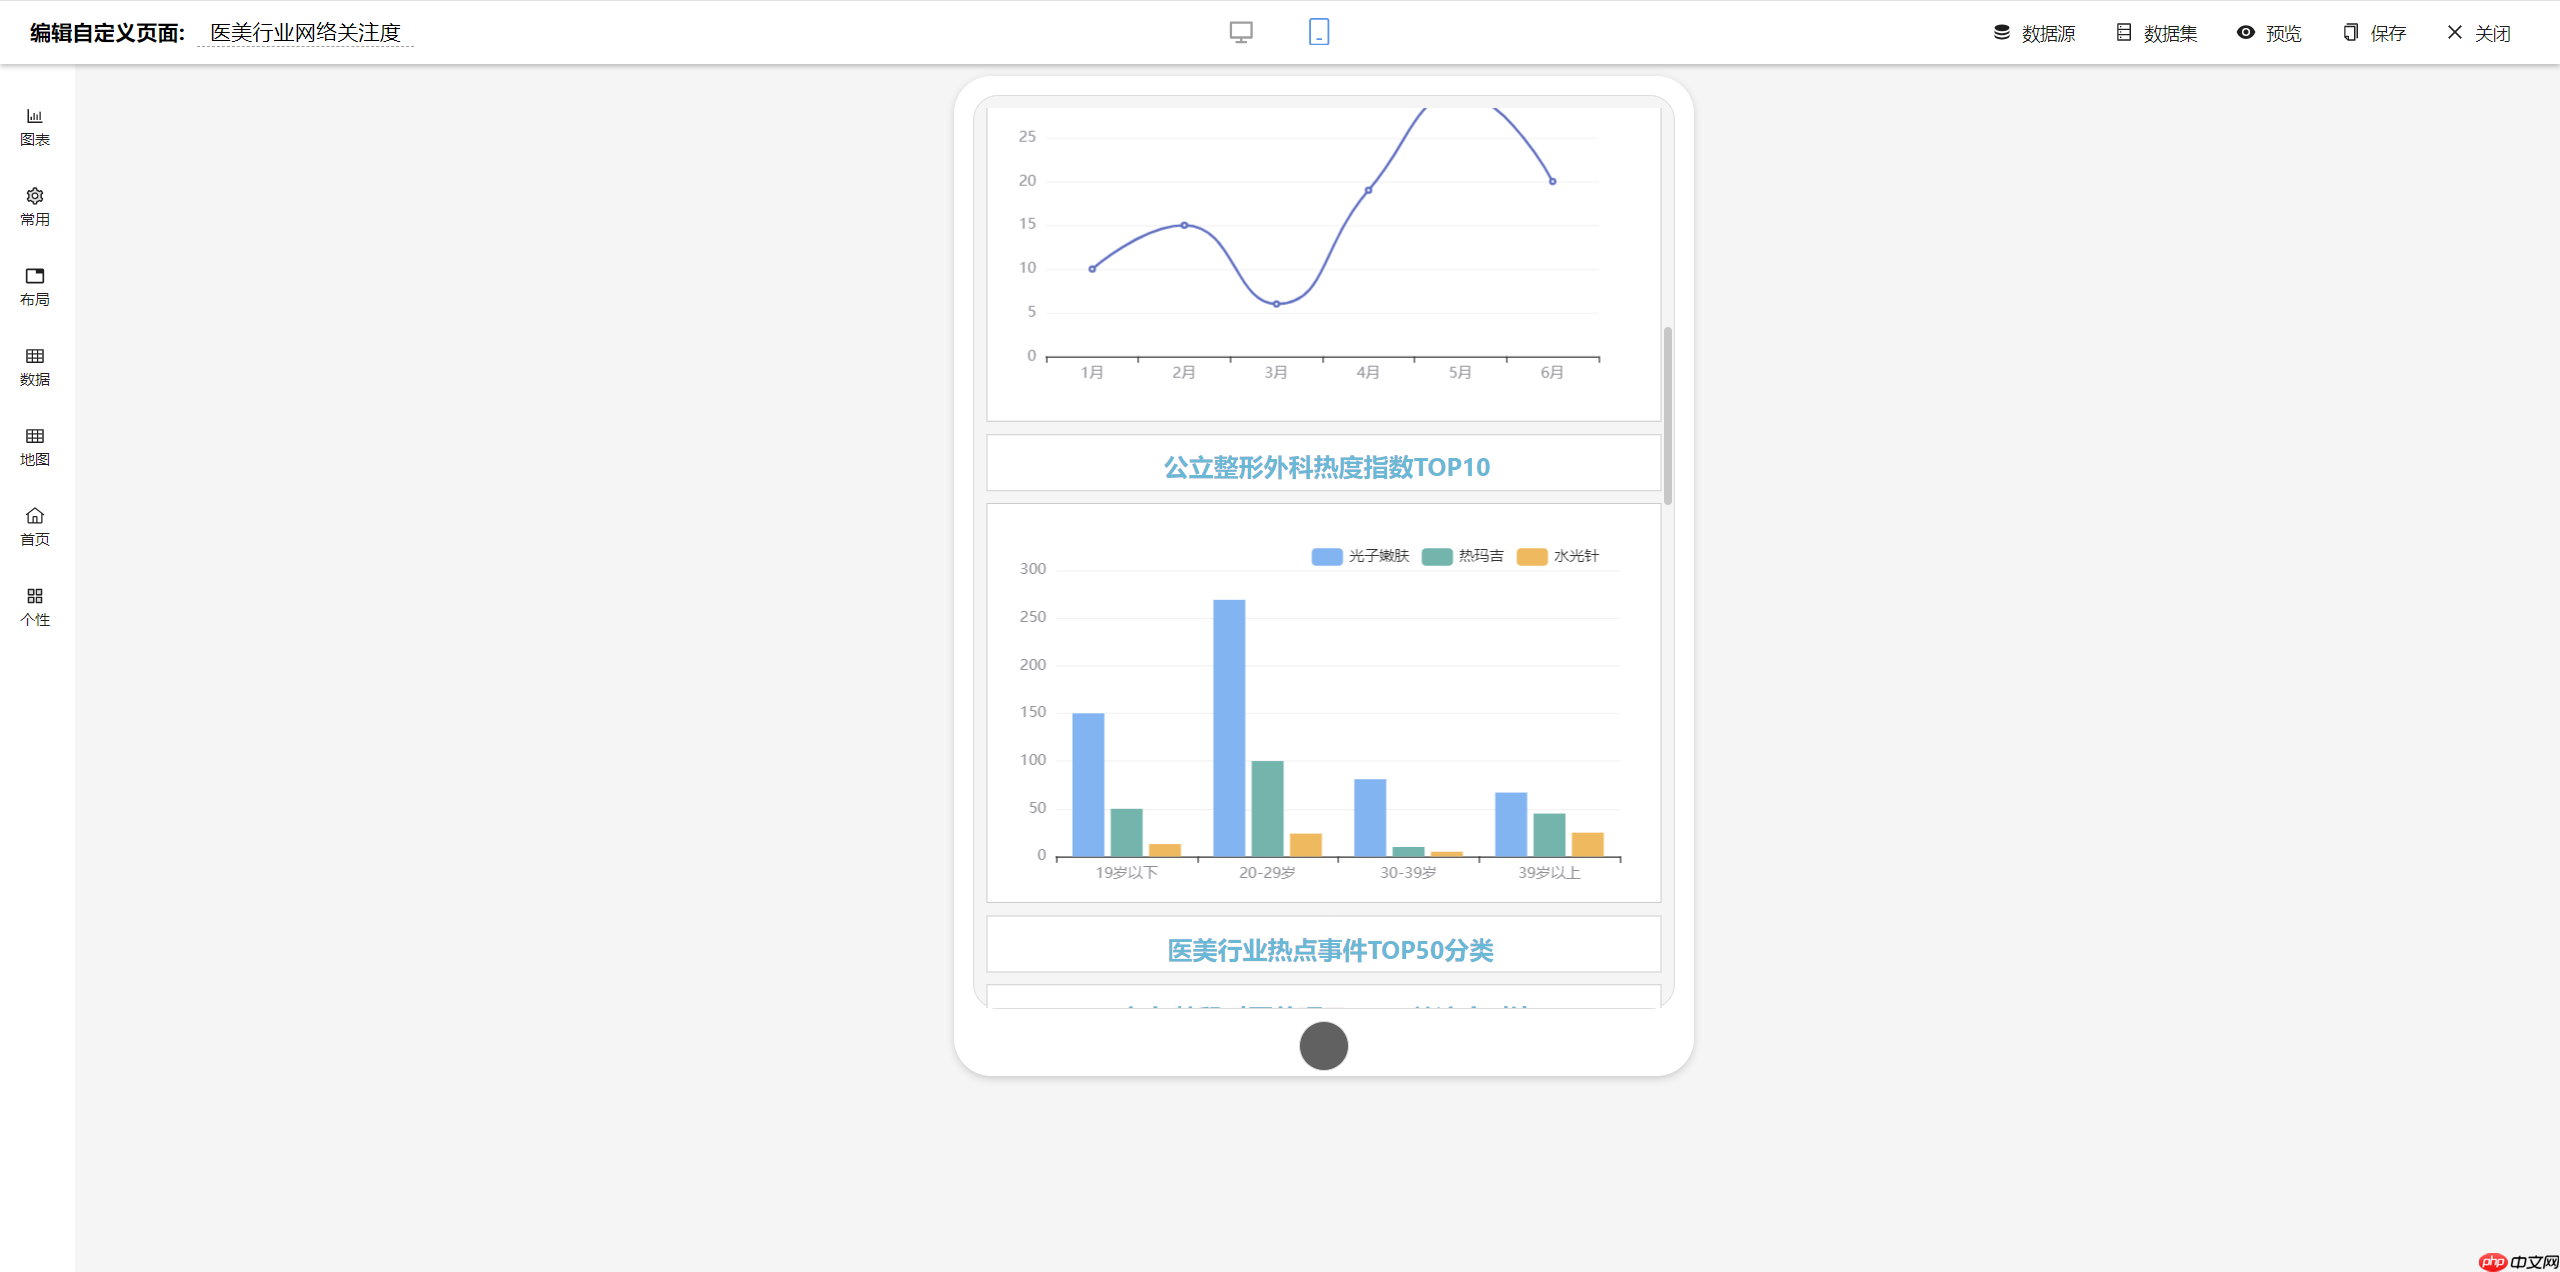Open 公立整形外科热度指数TOP10 chart title link
2560x1272 pixels.
(1325, 466)
